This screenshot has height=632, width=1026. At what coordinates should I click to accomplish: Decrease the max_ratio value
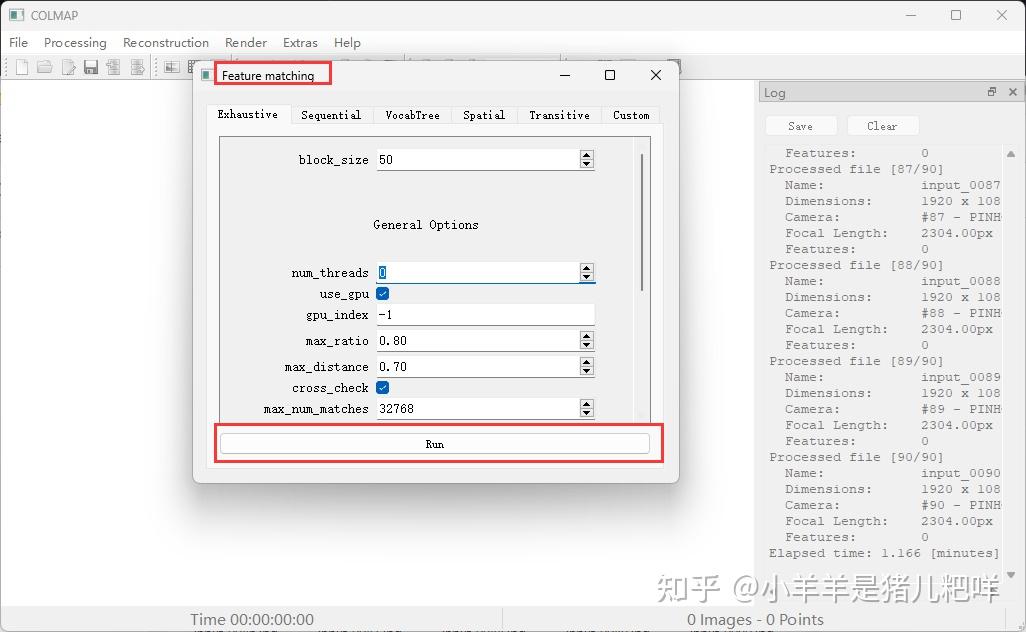click(x=587, y=345)
